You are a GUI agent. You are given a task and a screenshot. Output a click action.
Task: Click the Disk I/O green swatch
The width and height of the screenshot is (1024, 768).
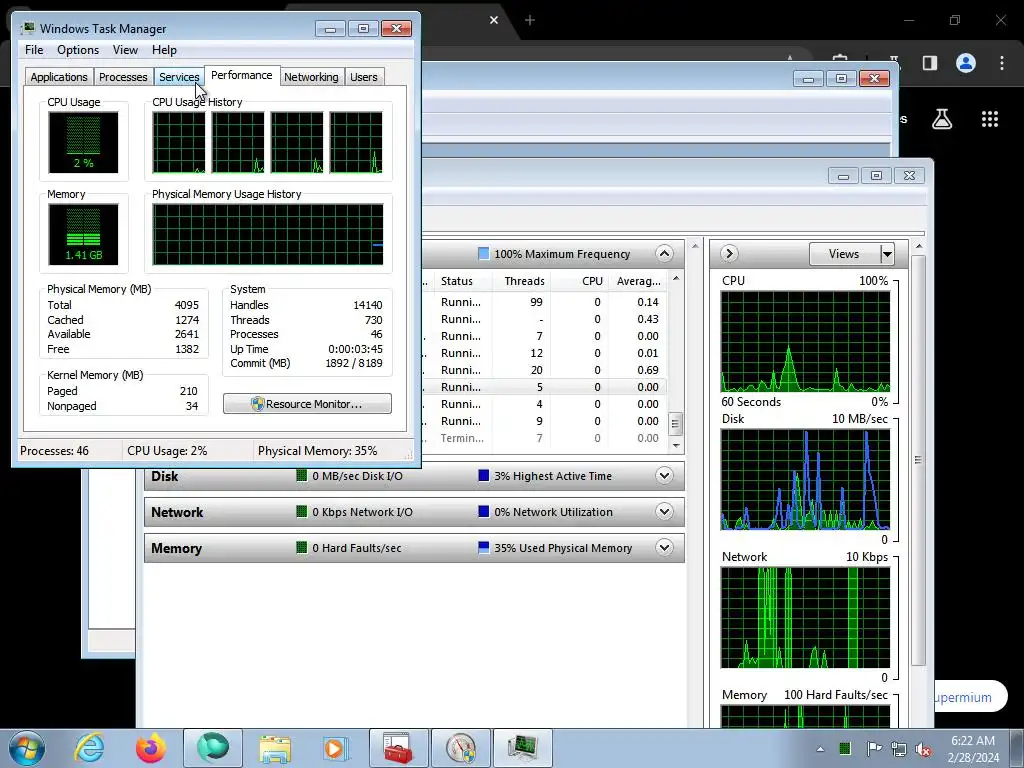pyautogui.click(x=302, y=475)
